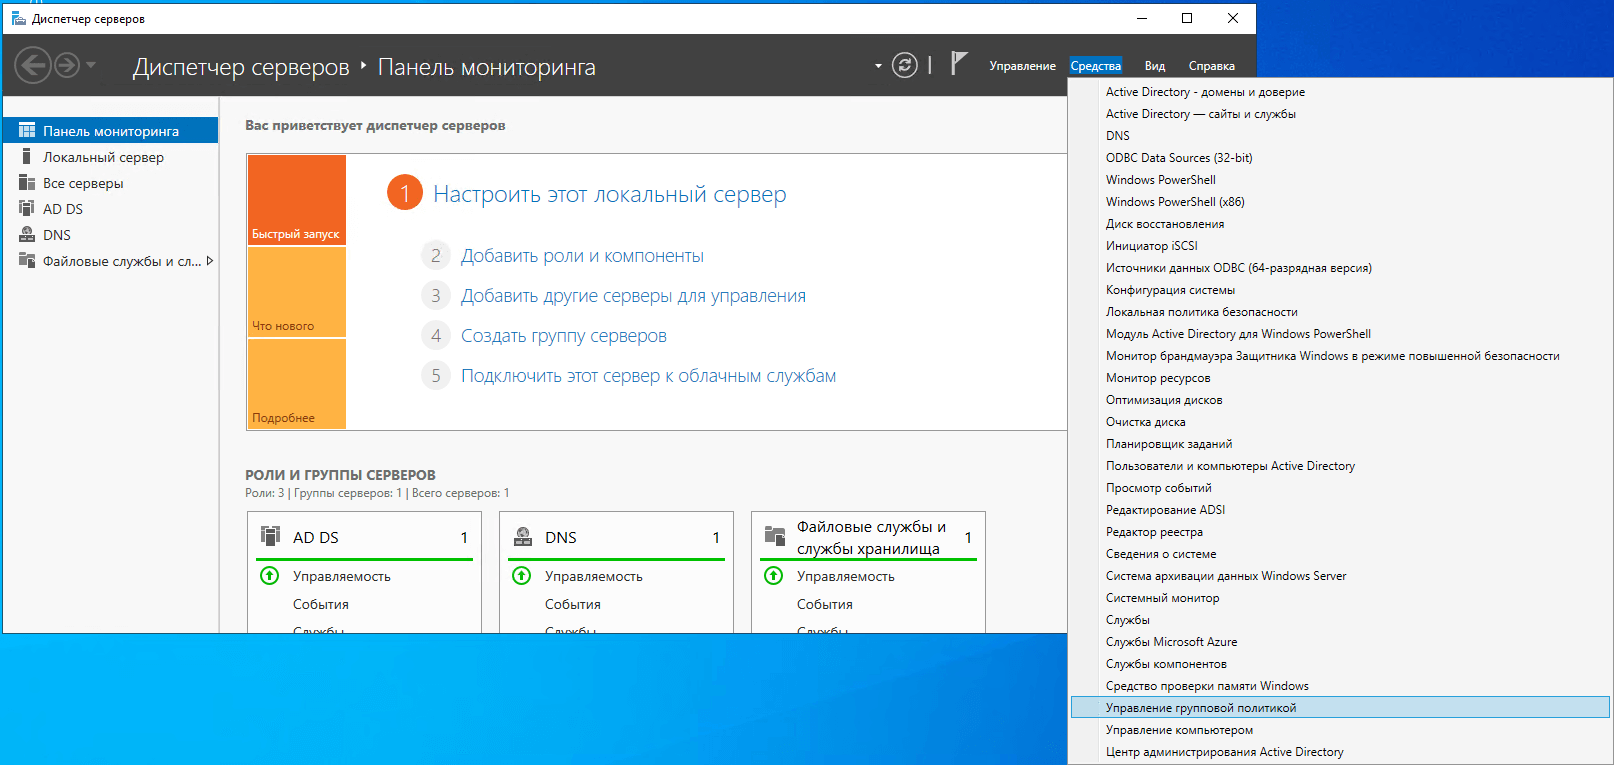Click green status icon in Файловые службы tile

point(773,576)
